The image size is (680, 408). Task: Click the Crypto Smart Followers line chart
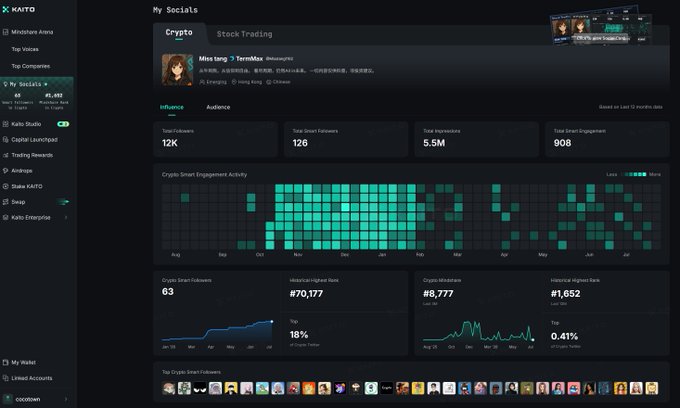(x=217, y=331)
